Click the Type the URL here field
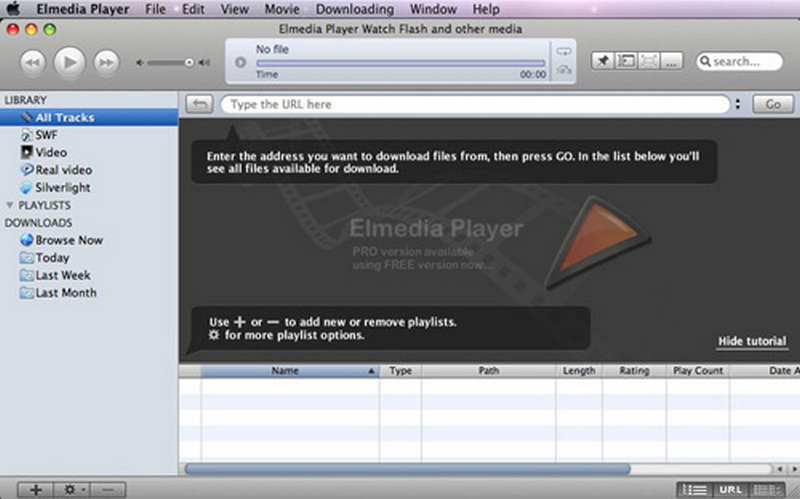Viewport: 800px width, 499px height. click(475, 104)
